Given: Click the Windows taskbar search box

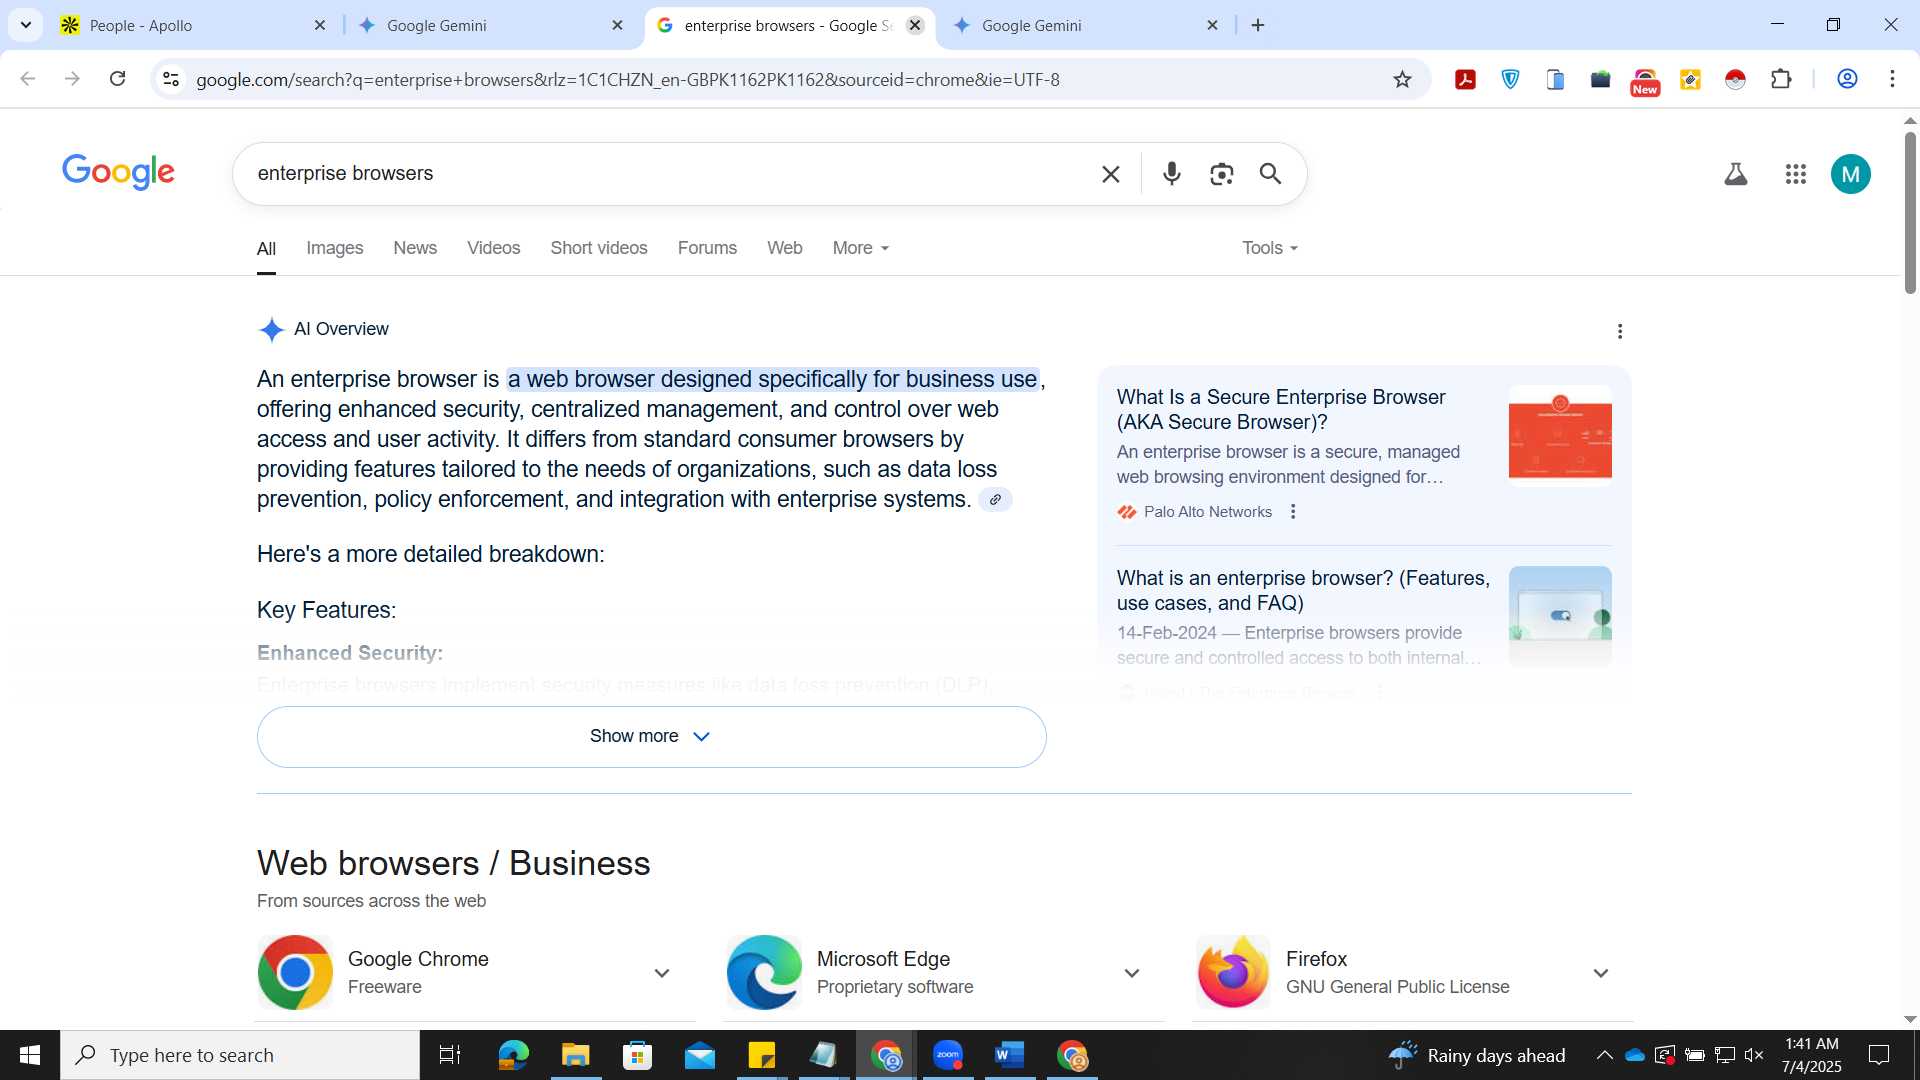Looking at the screenshot, I should 240,1055.
